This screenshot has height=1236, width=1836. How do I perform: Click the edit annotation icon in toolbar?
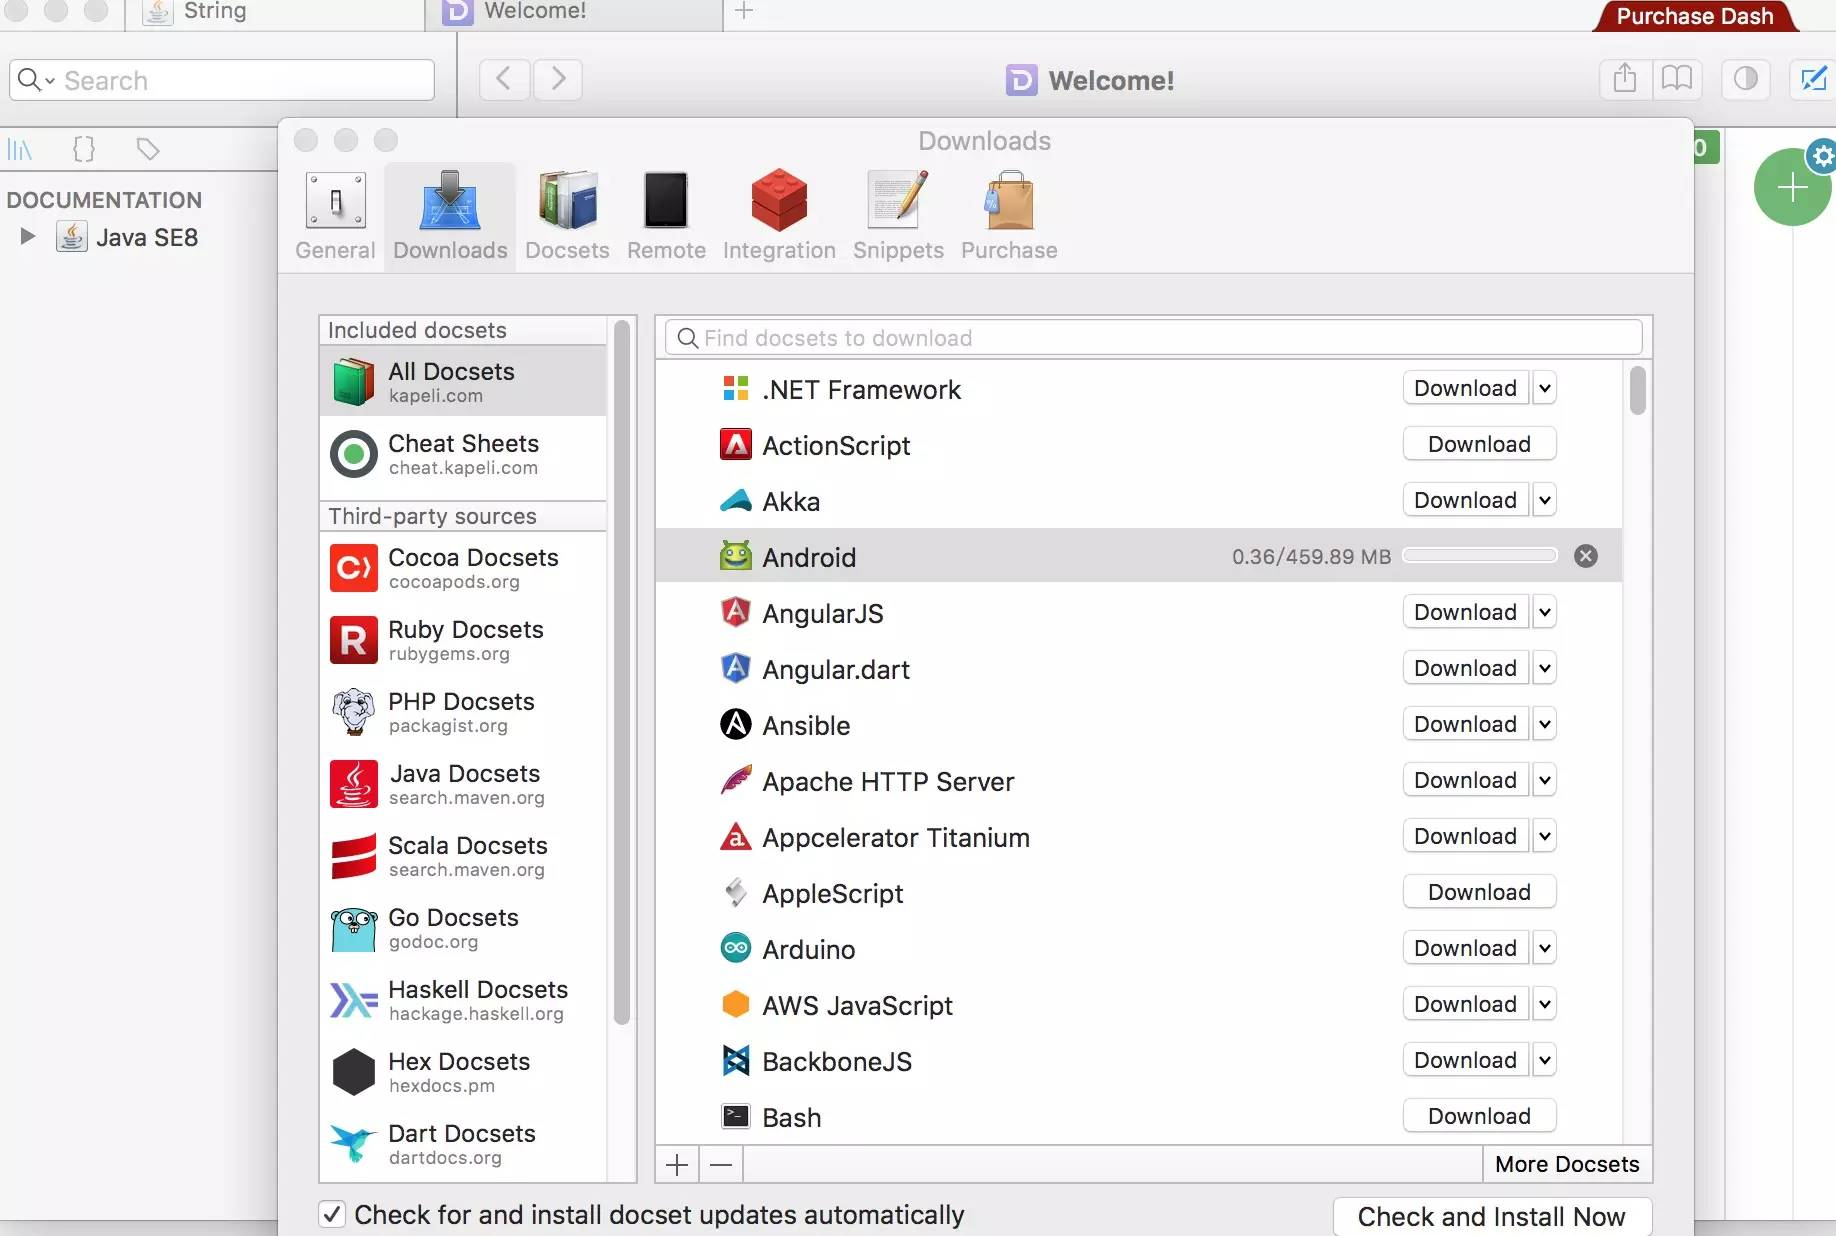point(1813,78)
